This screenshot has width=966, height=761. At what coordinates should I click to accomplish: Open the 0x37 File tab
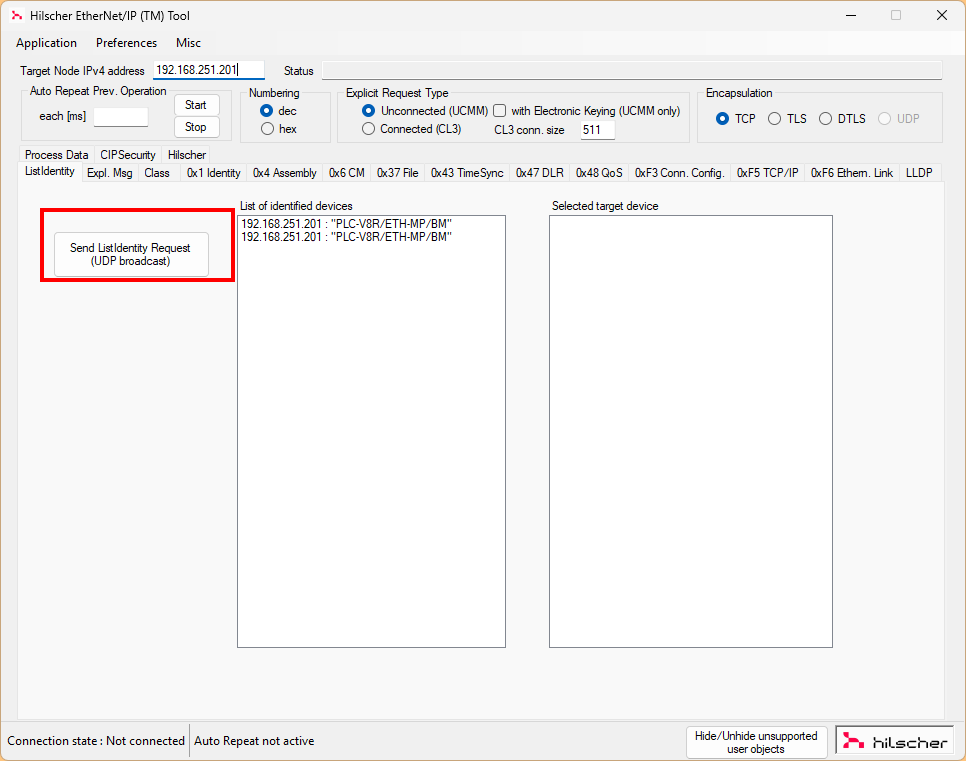click(397, 173)
